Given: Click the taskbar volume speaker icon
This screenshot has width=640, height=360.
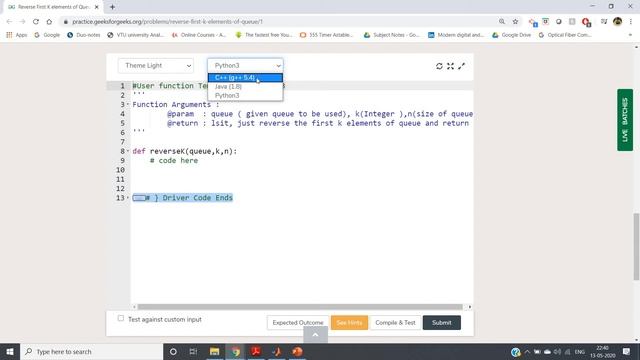Looking at the screenshot, I should click(557, 351).
